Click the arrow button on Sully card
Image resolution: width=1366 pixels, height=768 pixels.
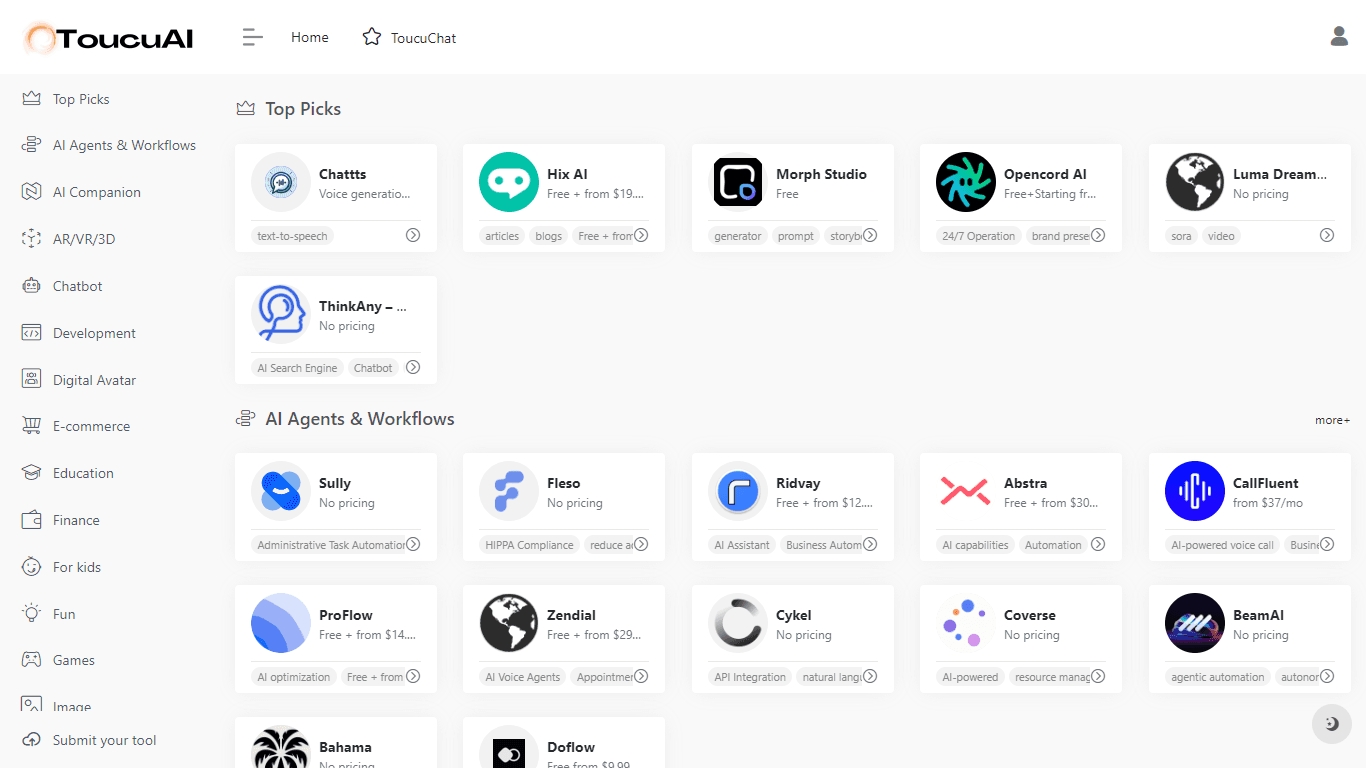[x=413, y=544]
